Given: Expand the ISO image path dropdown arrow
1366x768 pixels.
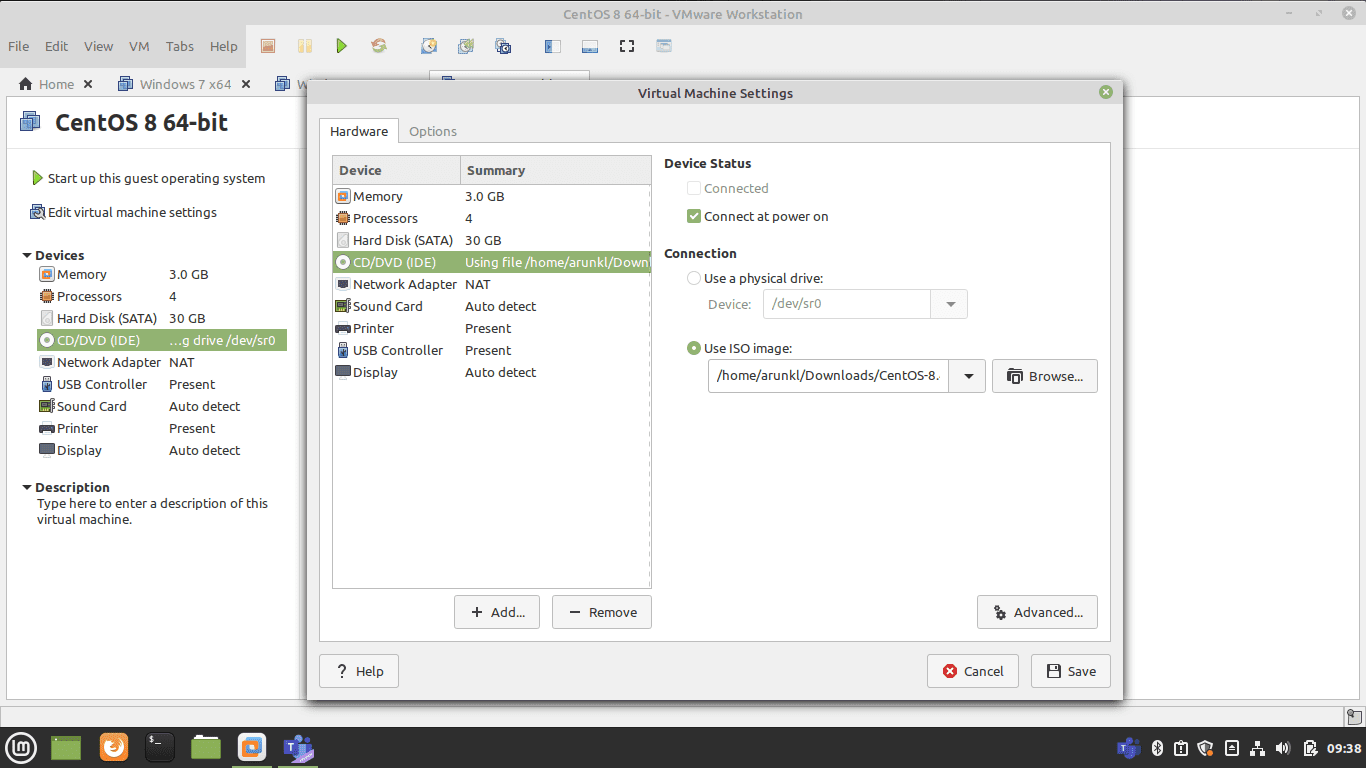Looking at the screenshot, I should pos(968,376).
